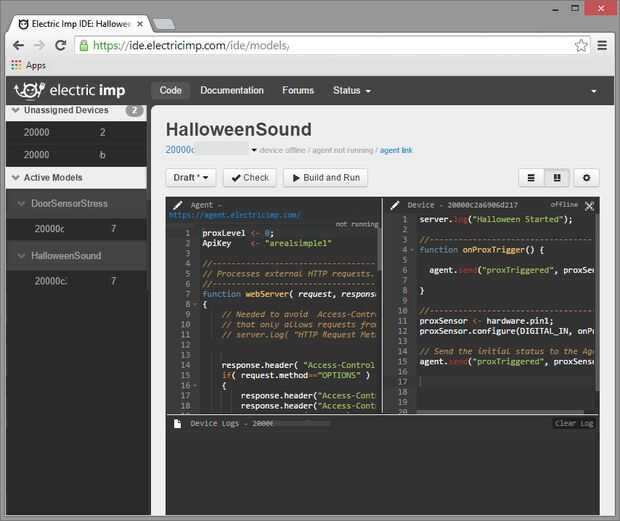Open the Documentation nav item
Viewport: 620px width, 521px height.
(x=232, y=91)
